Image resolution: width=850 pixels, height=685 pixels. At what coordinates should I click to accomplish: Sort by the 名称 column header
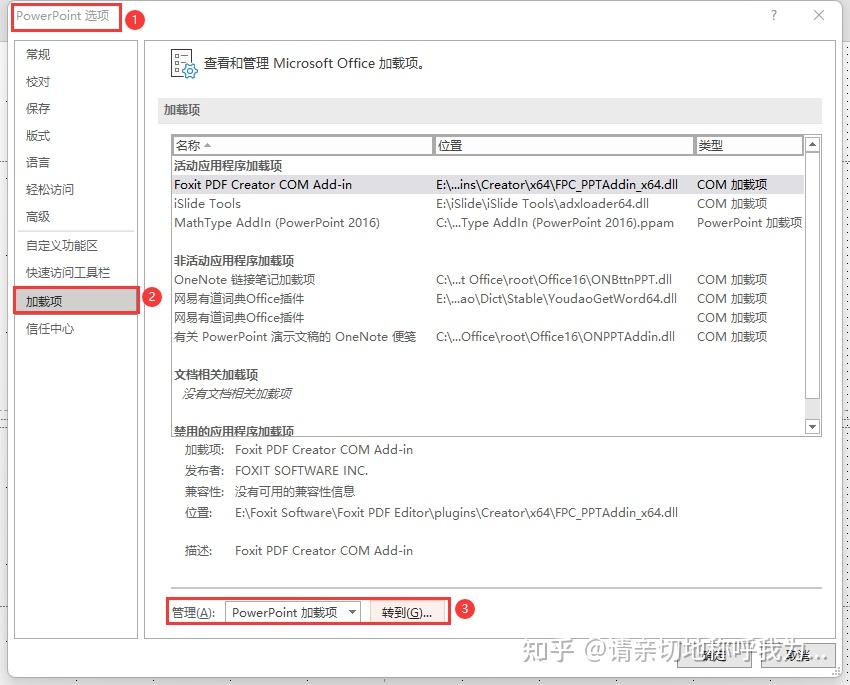pyautogui.click(x=303, y=145)
